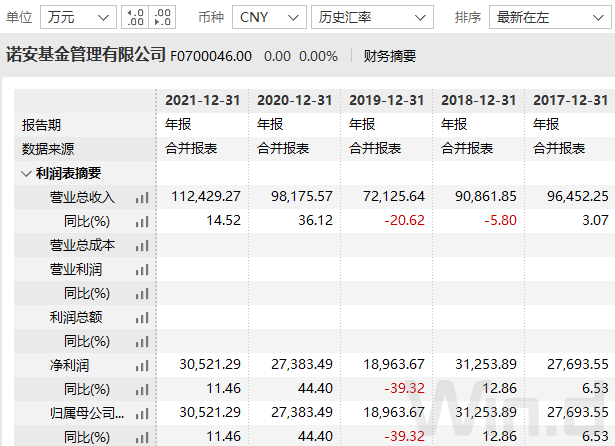This screenshot has height=446, width=615.
Task: Click the 2019-12-31 column header
Action: pos(387,100)
